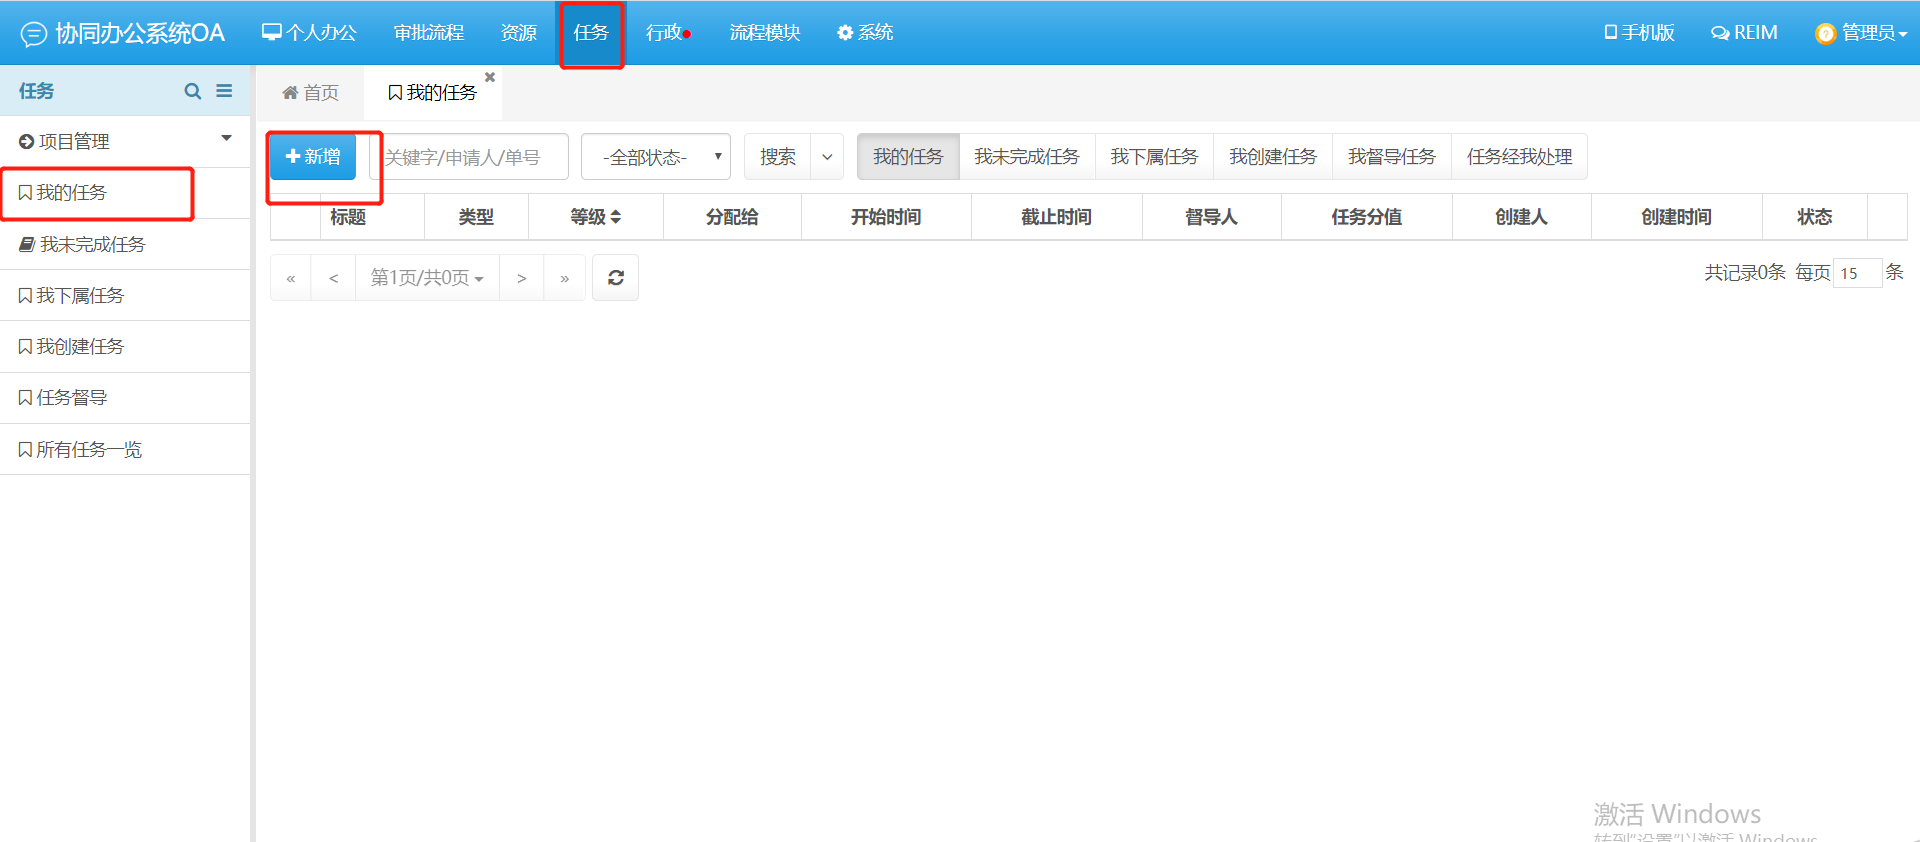
Task: Click the 创建人 column header
Action: point(1521,217)
